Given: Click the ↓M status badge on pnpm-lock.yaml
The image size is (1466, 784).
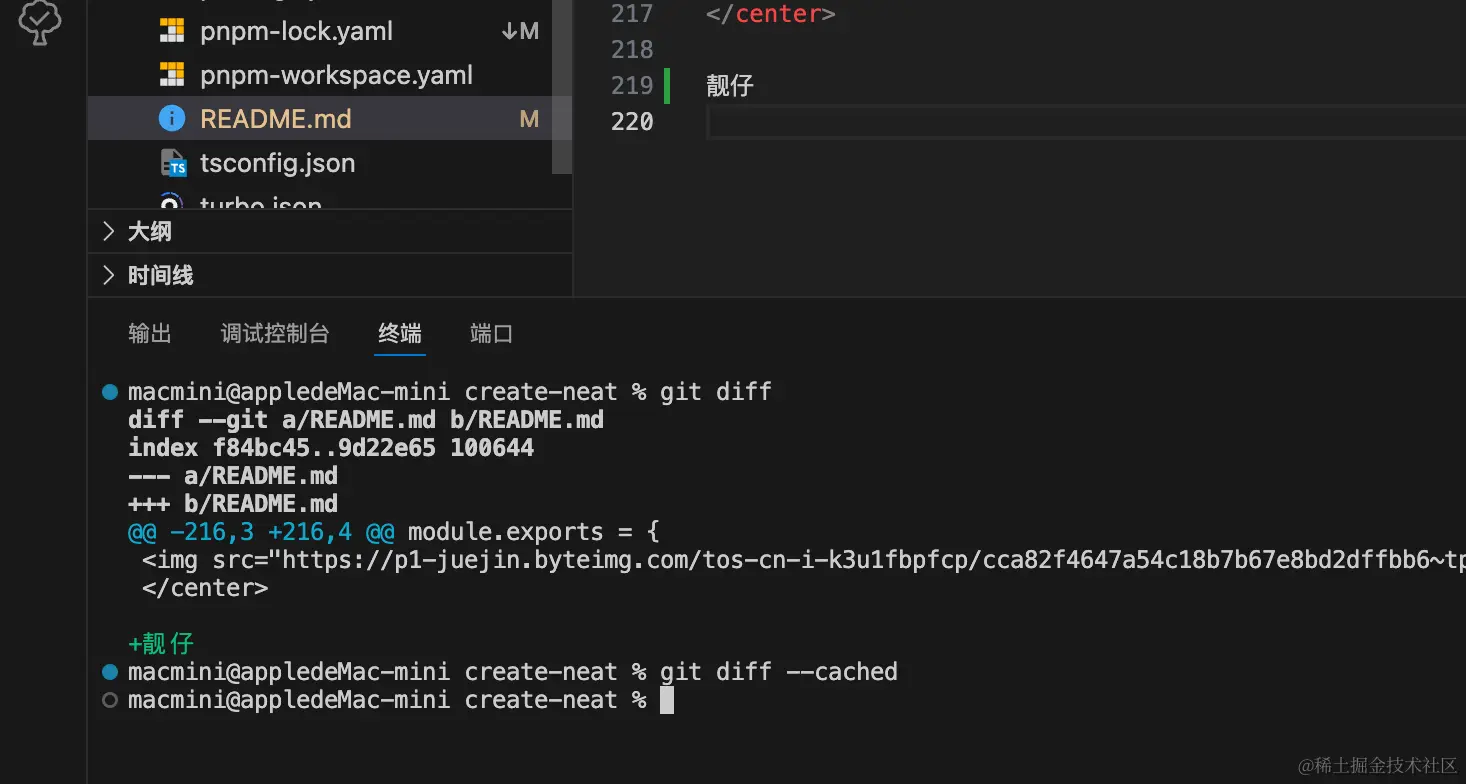Looking at the screenshot, I should pos(520,31).
